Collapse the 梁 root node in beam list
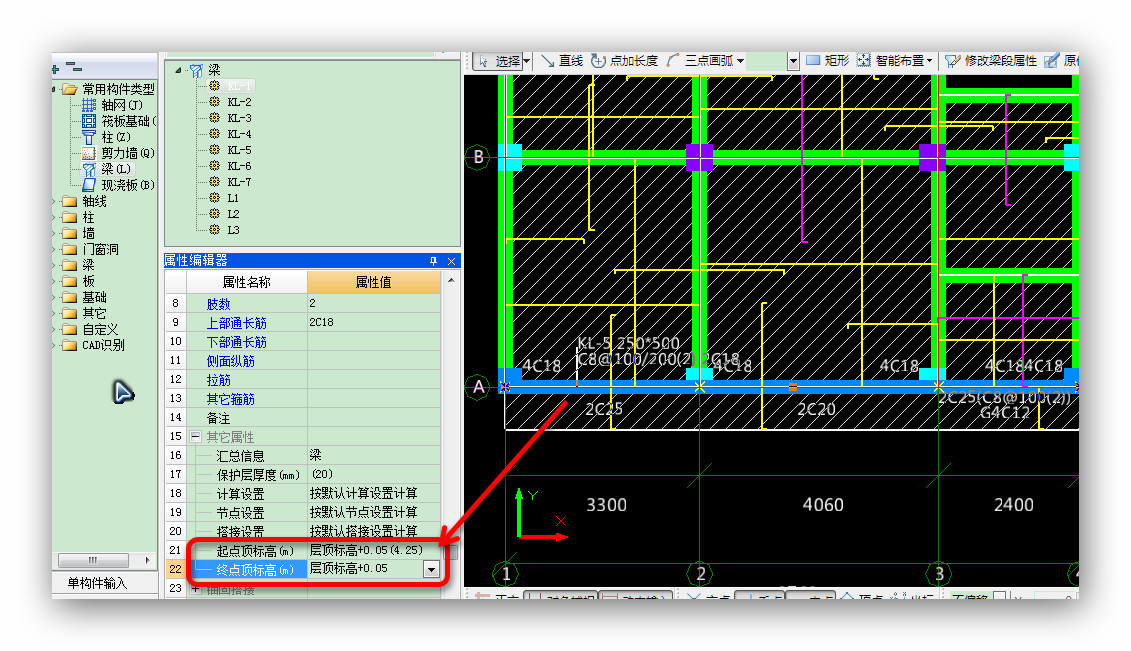The width and height of the screenshot is (1131, 651). [x=178, y=70]
